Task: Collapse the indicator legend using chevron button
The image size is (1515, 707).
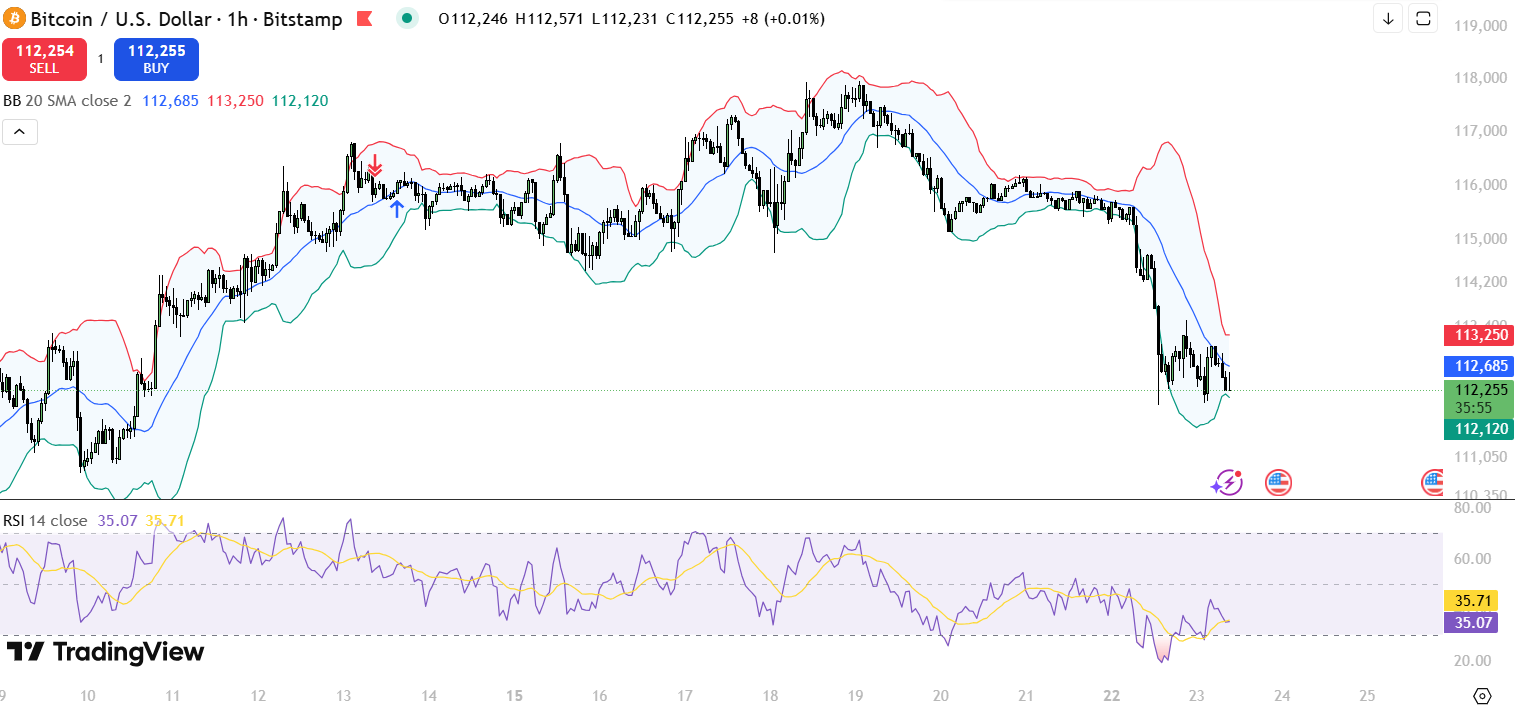Action: point(20,131)
